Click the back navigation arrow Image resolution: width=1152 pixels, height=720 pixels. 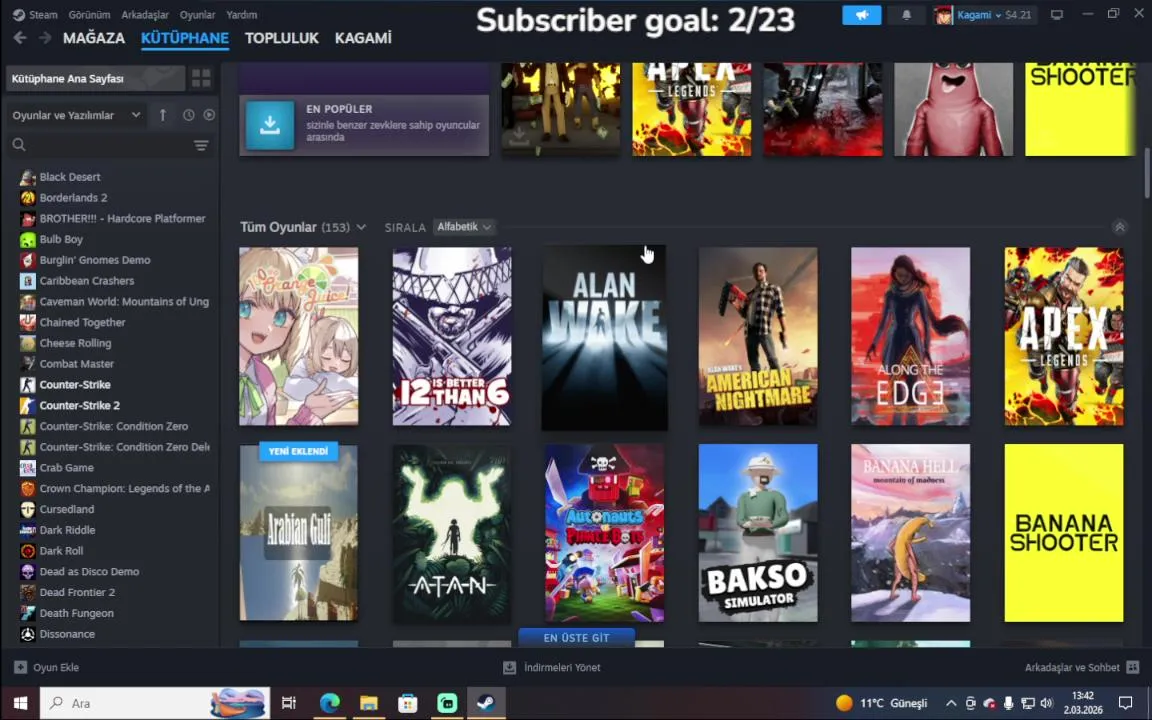pos(20,37)
